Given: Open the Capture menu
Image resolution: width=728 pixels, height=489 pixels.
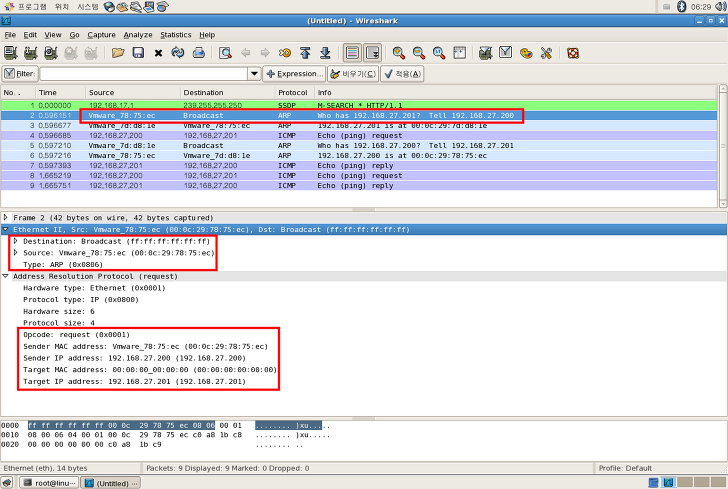Looking at the screenshot, I should pyautogui.click(x=101, y=35).
